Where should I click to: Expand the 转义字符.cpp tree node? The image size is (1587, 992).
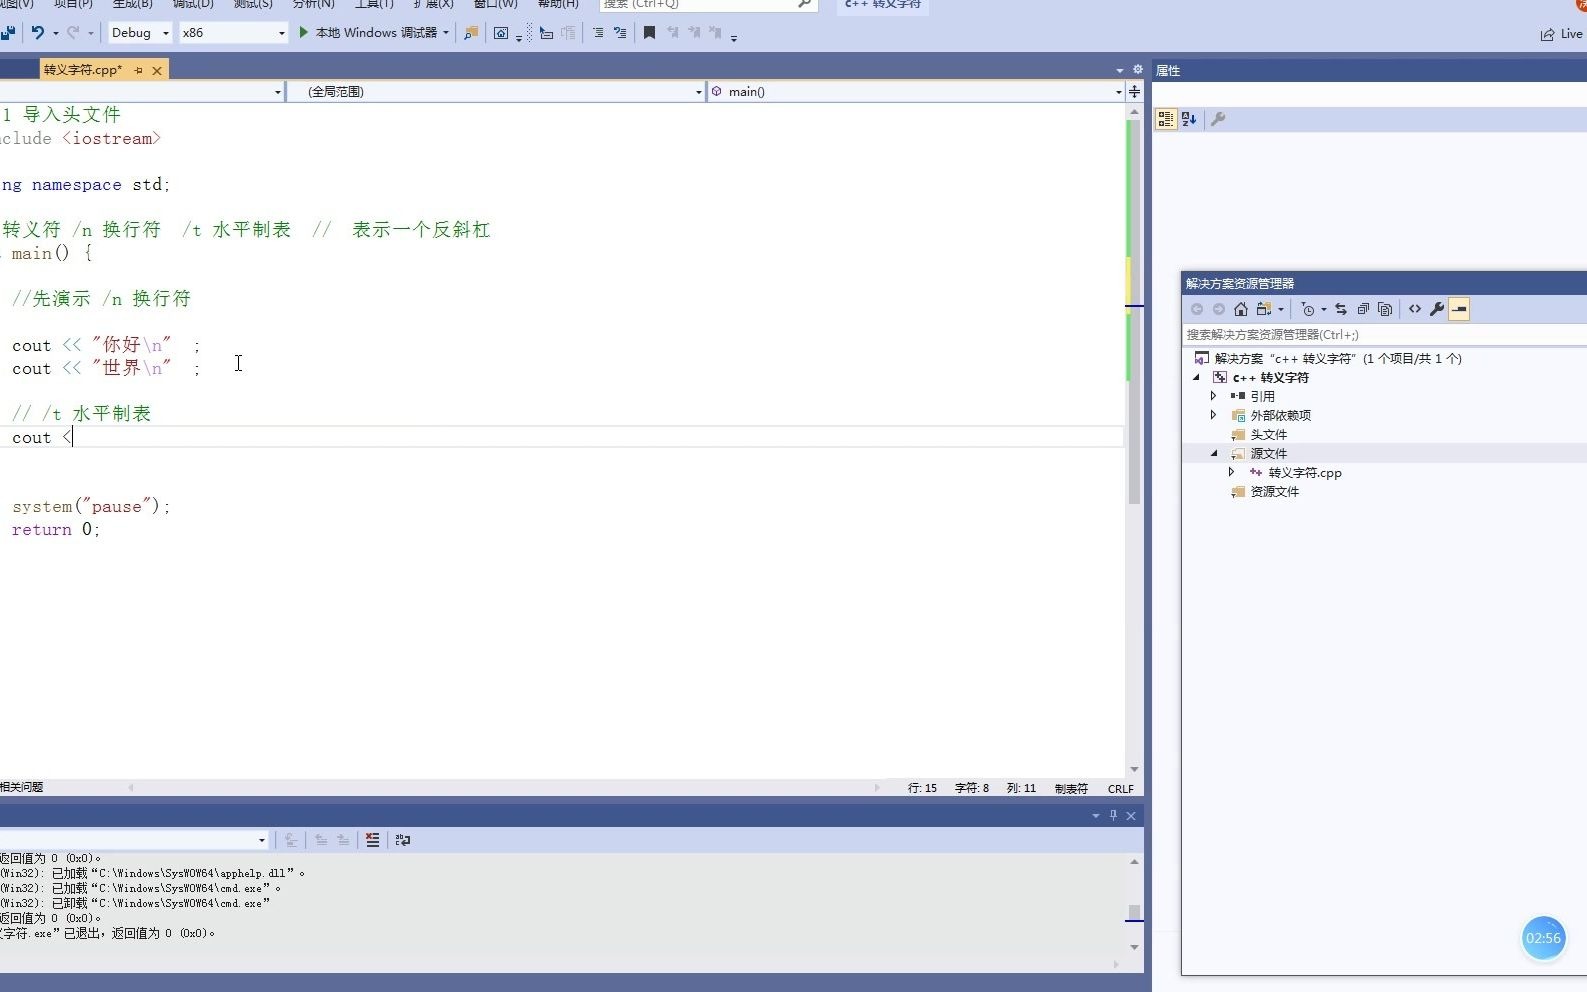[x=1232, y=472]
